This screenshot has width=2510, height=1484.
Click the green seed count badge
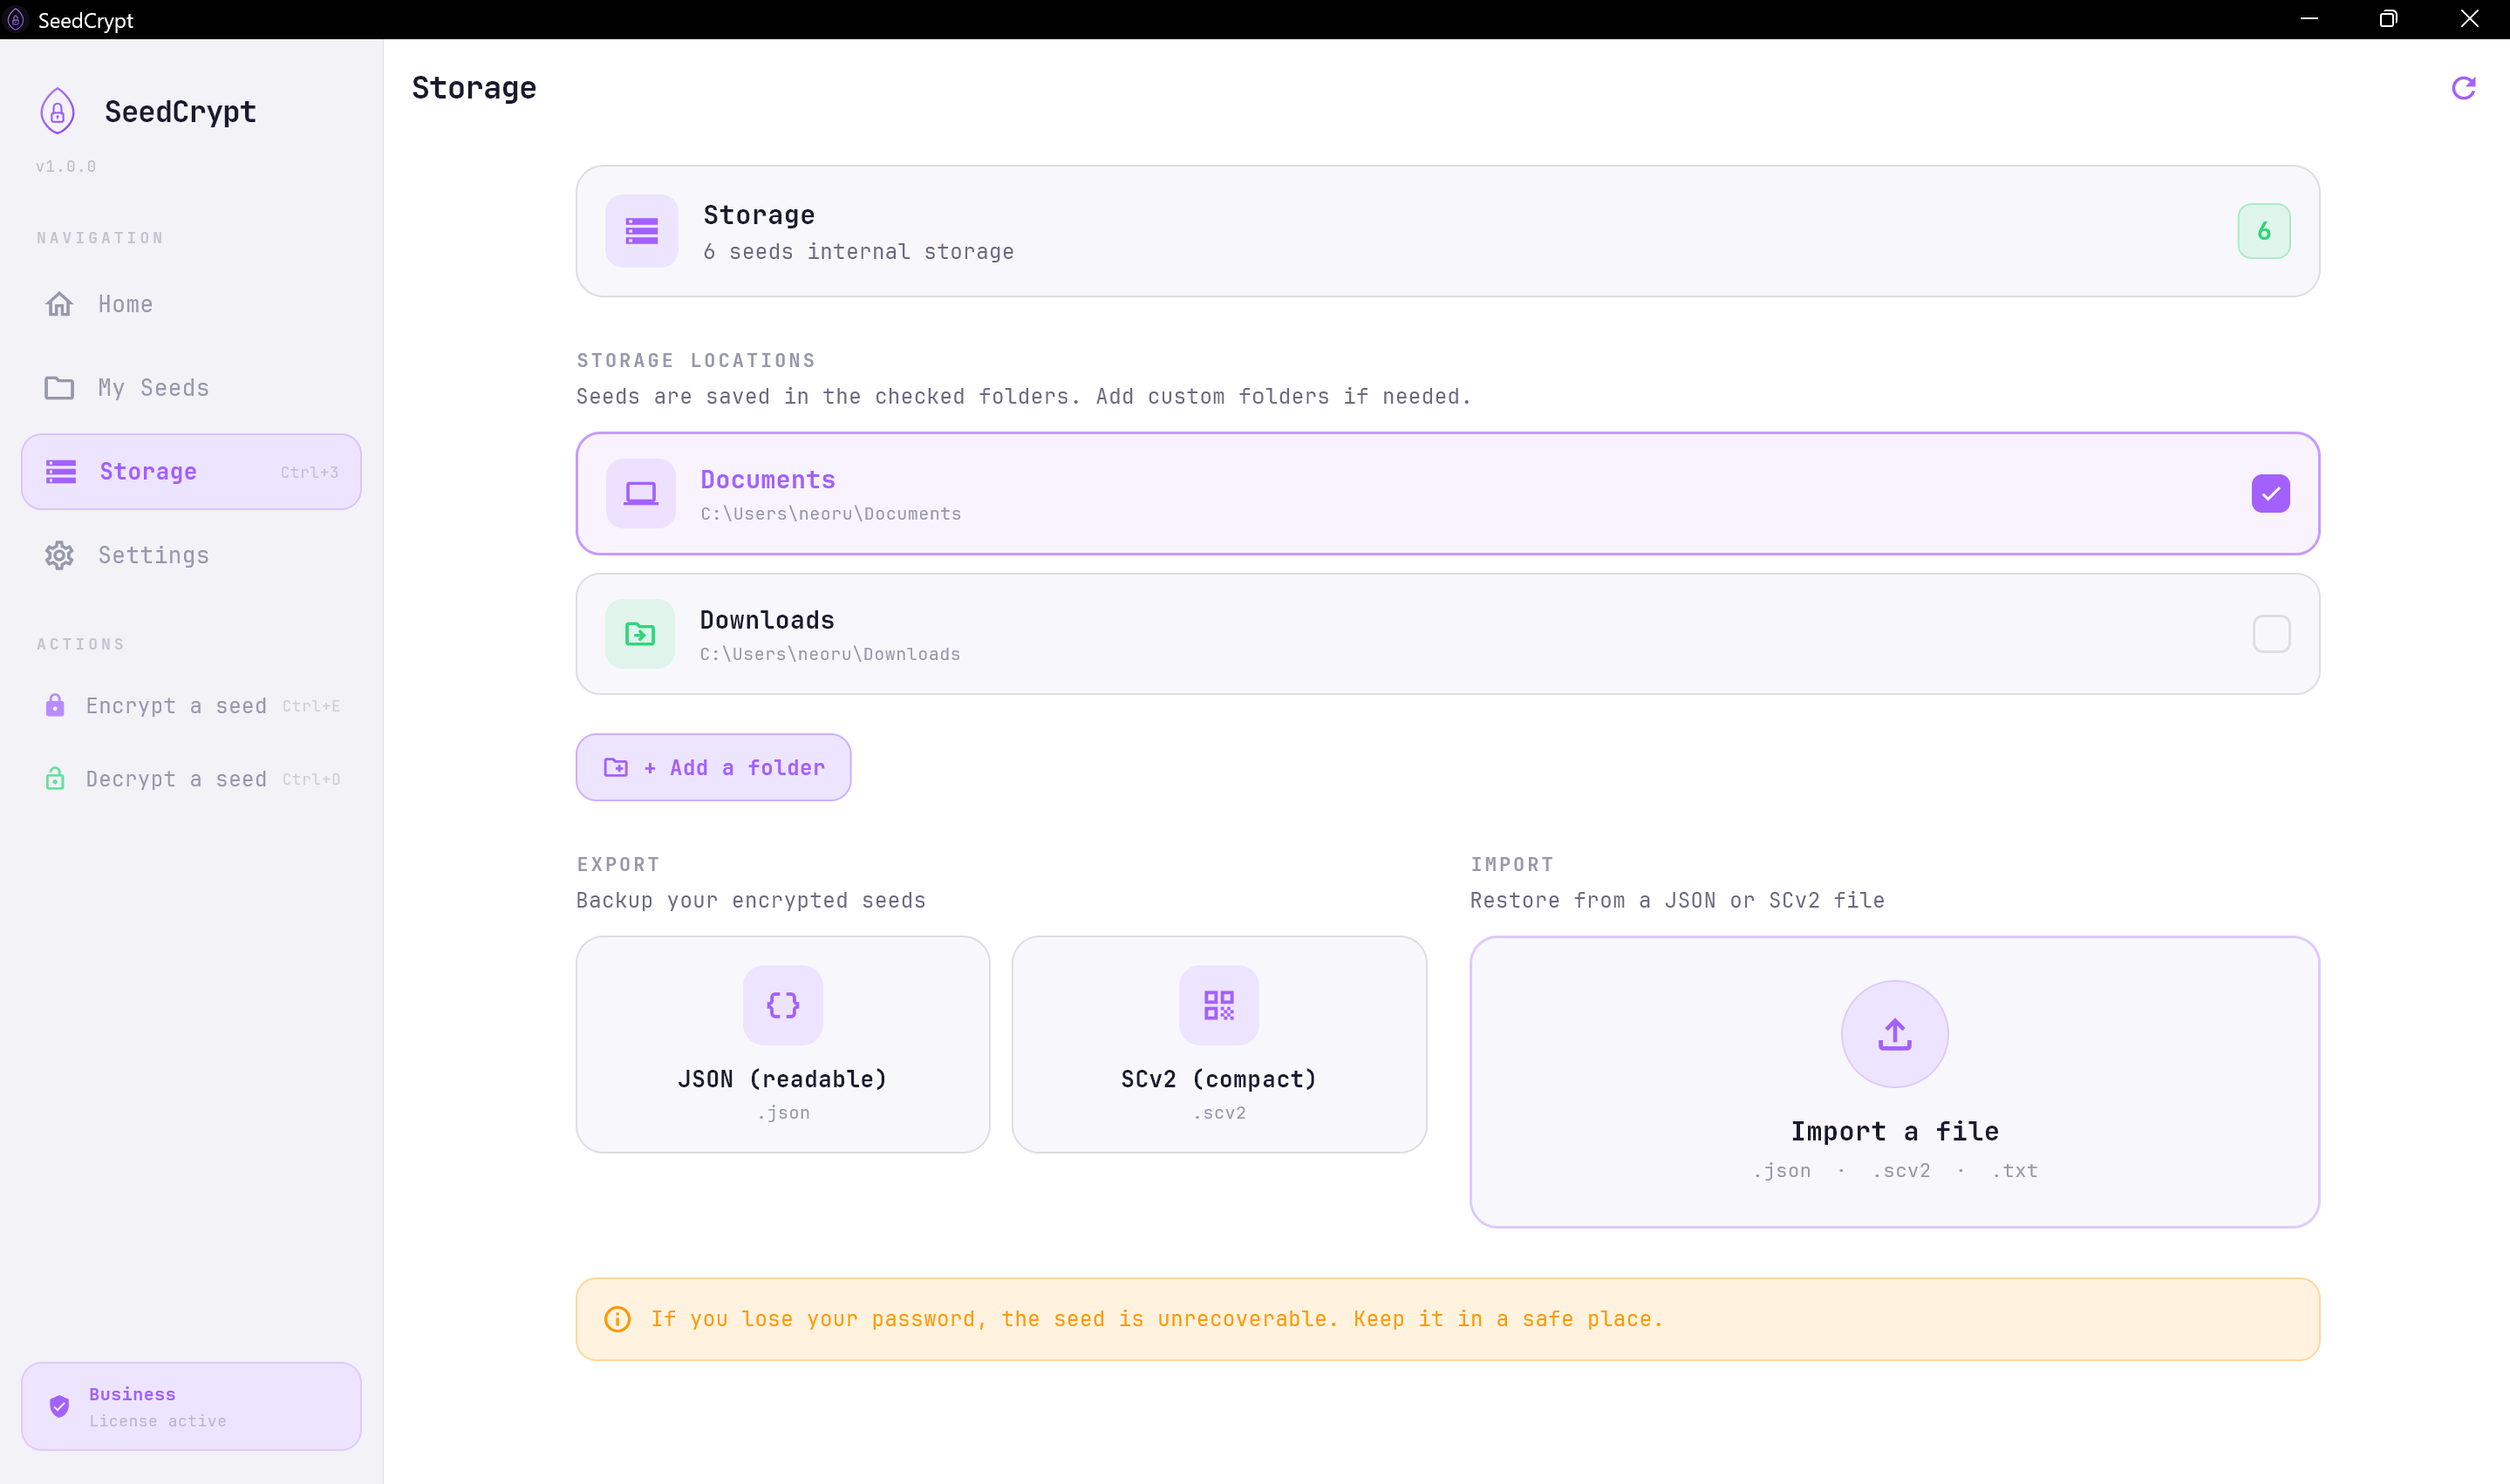[2263, 231]
